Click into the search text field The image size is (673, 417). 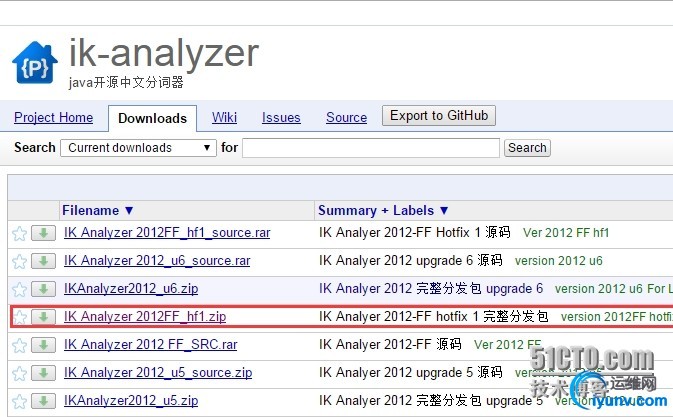(371, 148)
